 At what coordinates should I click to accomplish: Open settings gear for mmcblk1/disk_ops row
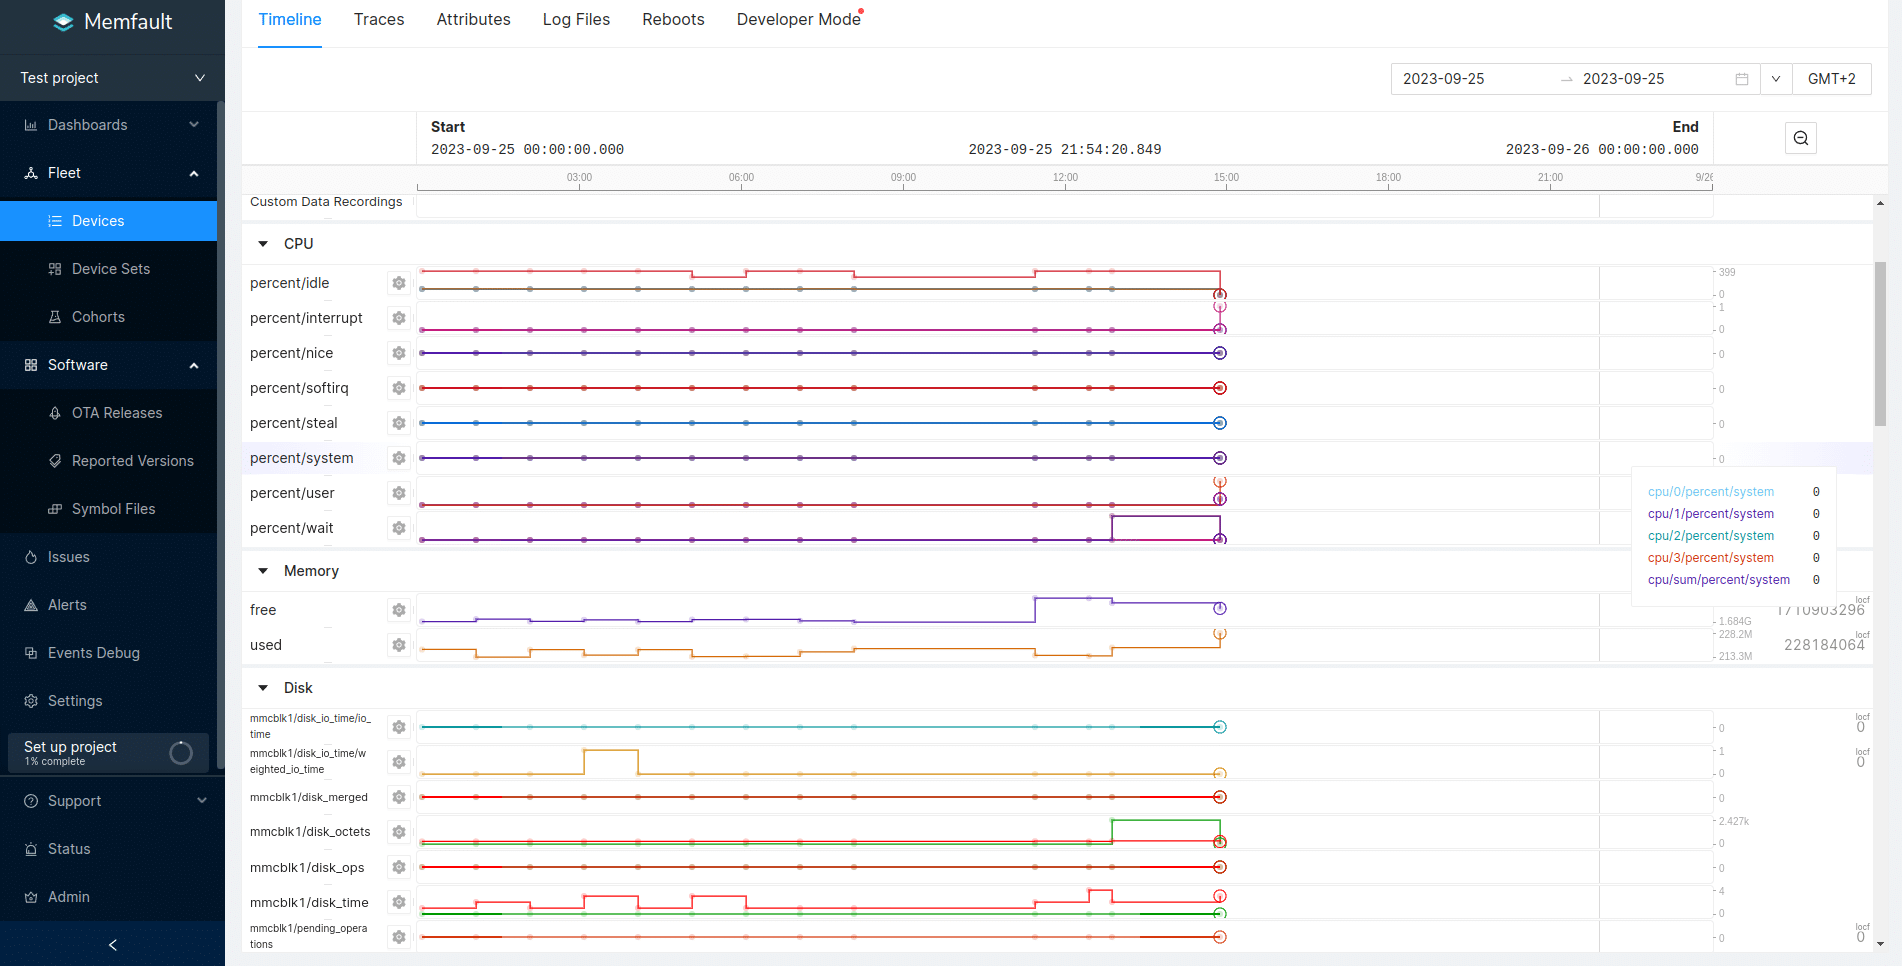[x=399, y=867]
